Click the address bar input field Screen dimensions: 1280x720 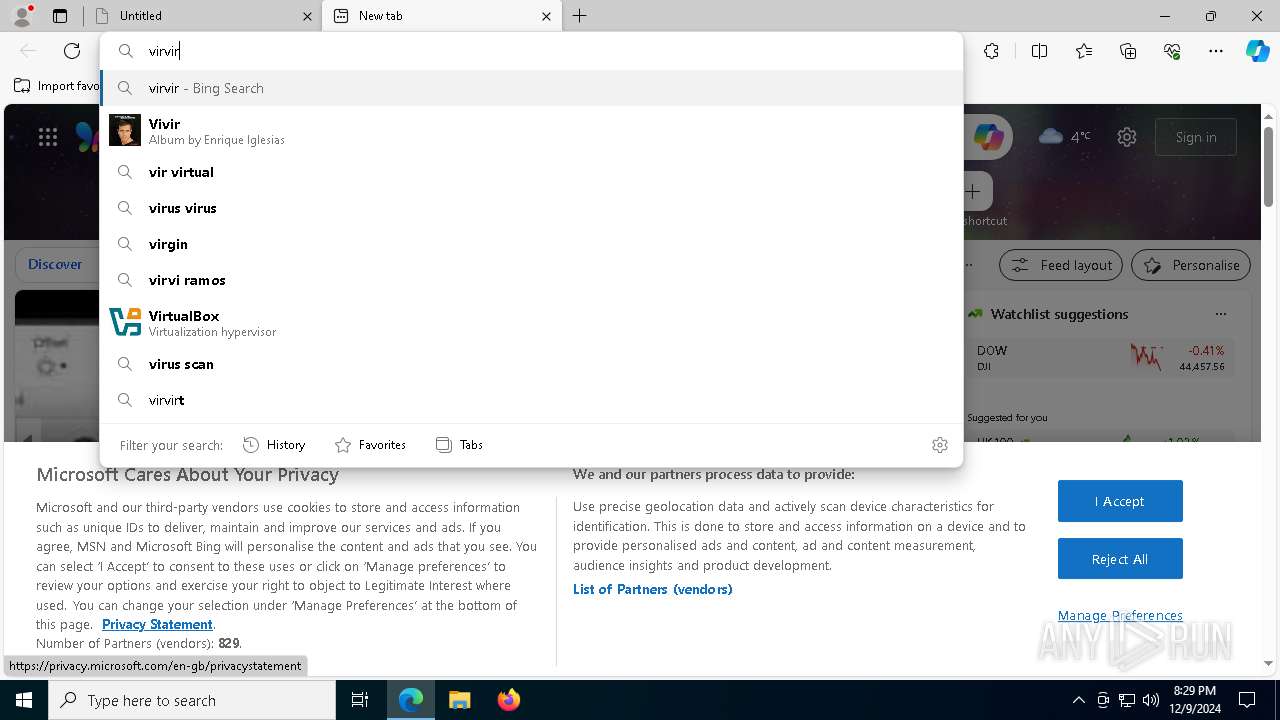531,51
